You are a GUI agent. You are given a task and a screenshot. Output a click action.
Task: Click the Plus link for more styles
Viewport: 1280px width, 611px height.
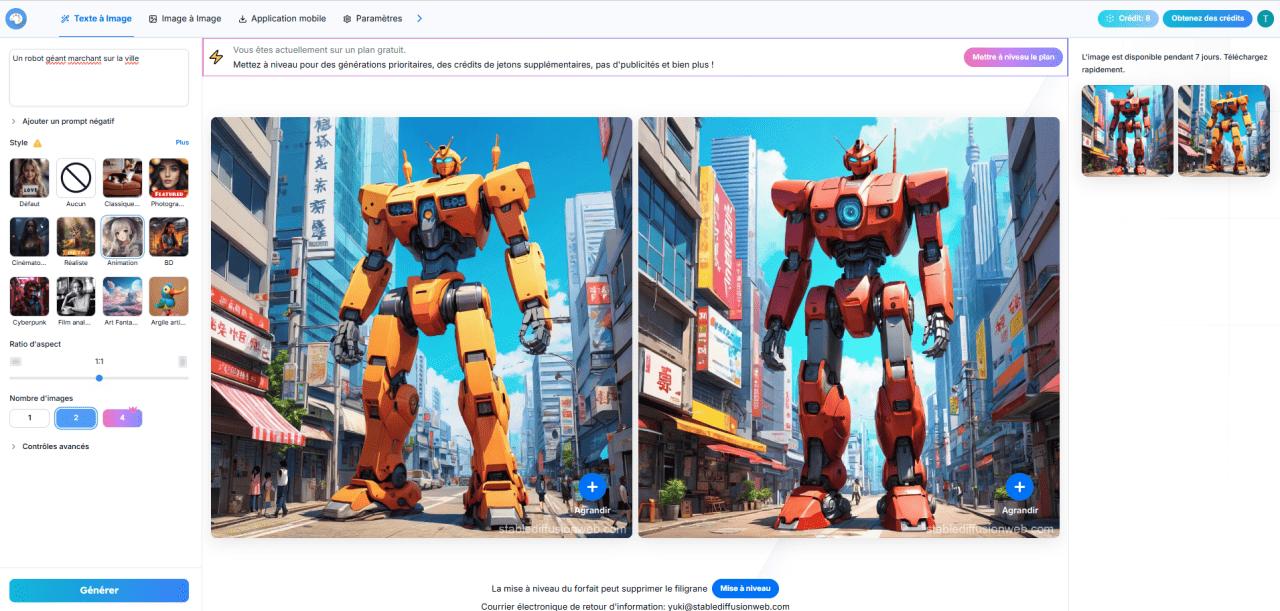click(182, 143)
